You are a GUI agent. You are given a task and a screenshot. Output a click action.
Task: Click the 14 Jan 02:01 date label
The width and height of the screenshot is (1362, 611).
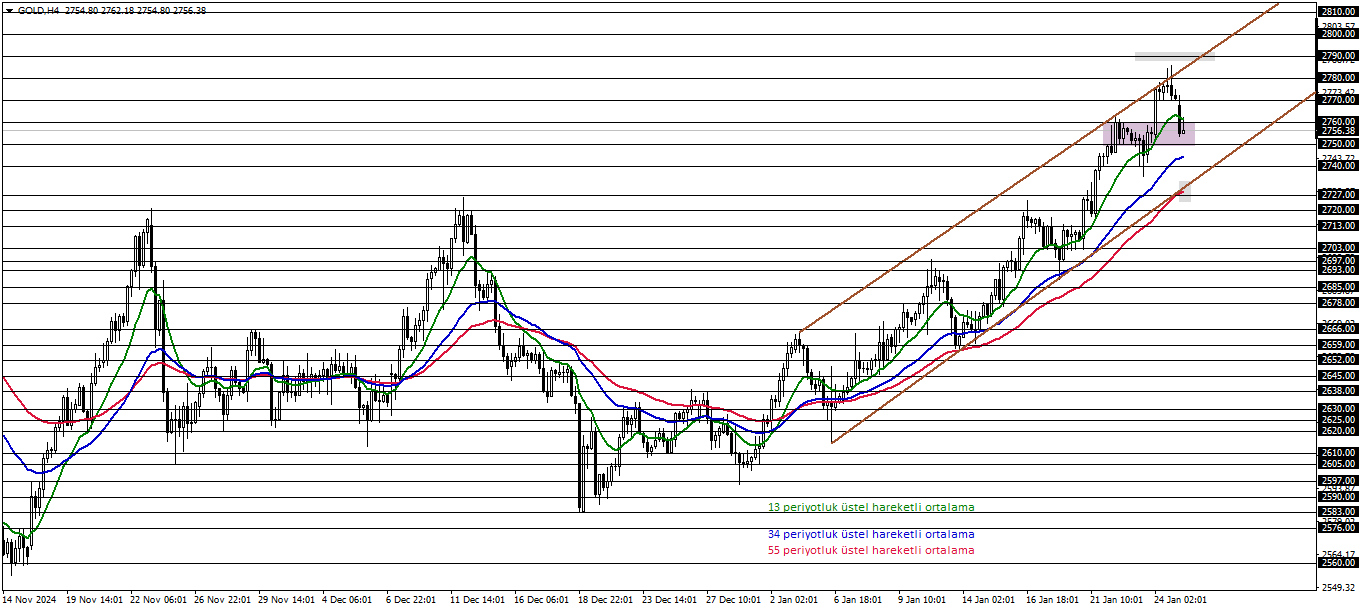tap(989, 600)
